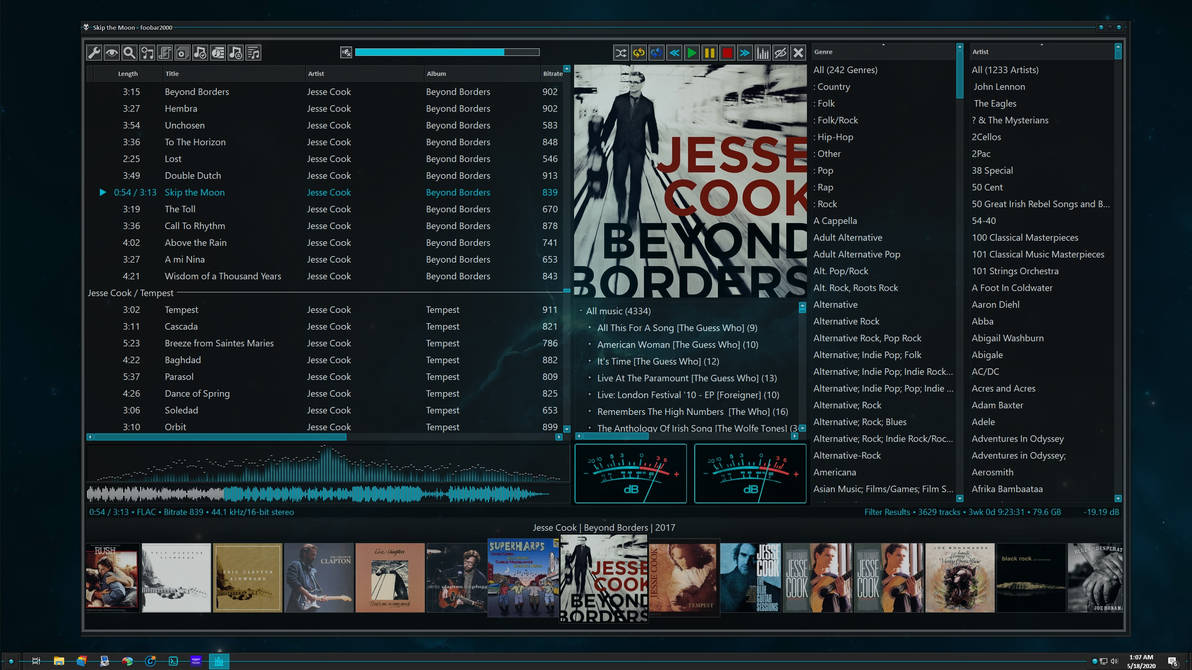Expand Live At The Paramount tree node

pos(590,379)
